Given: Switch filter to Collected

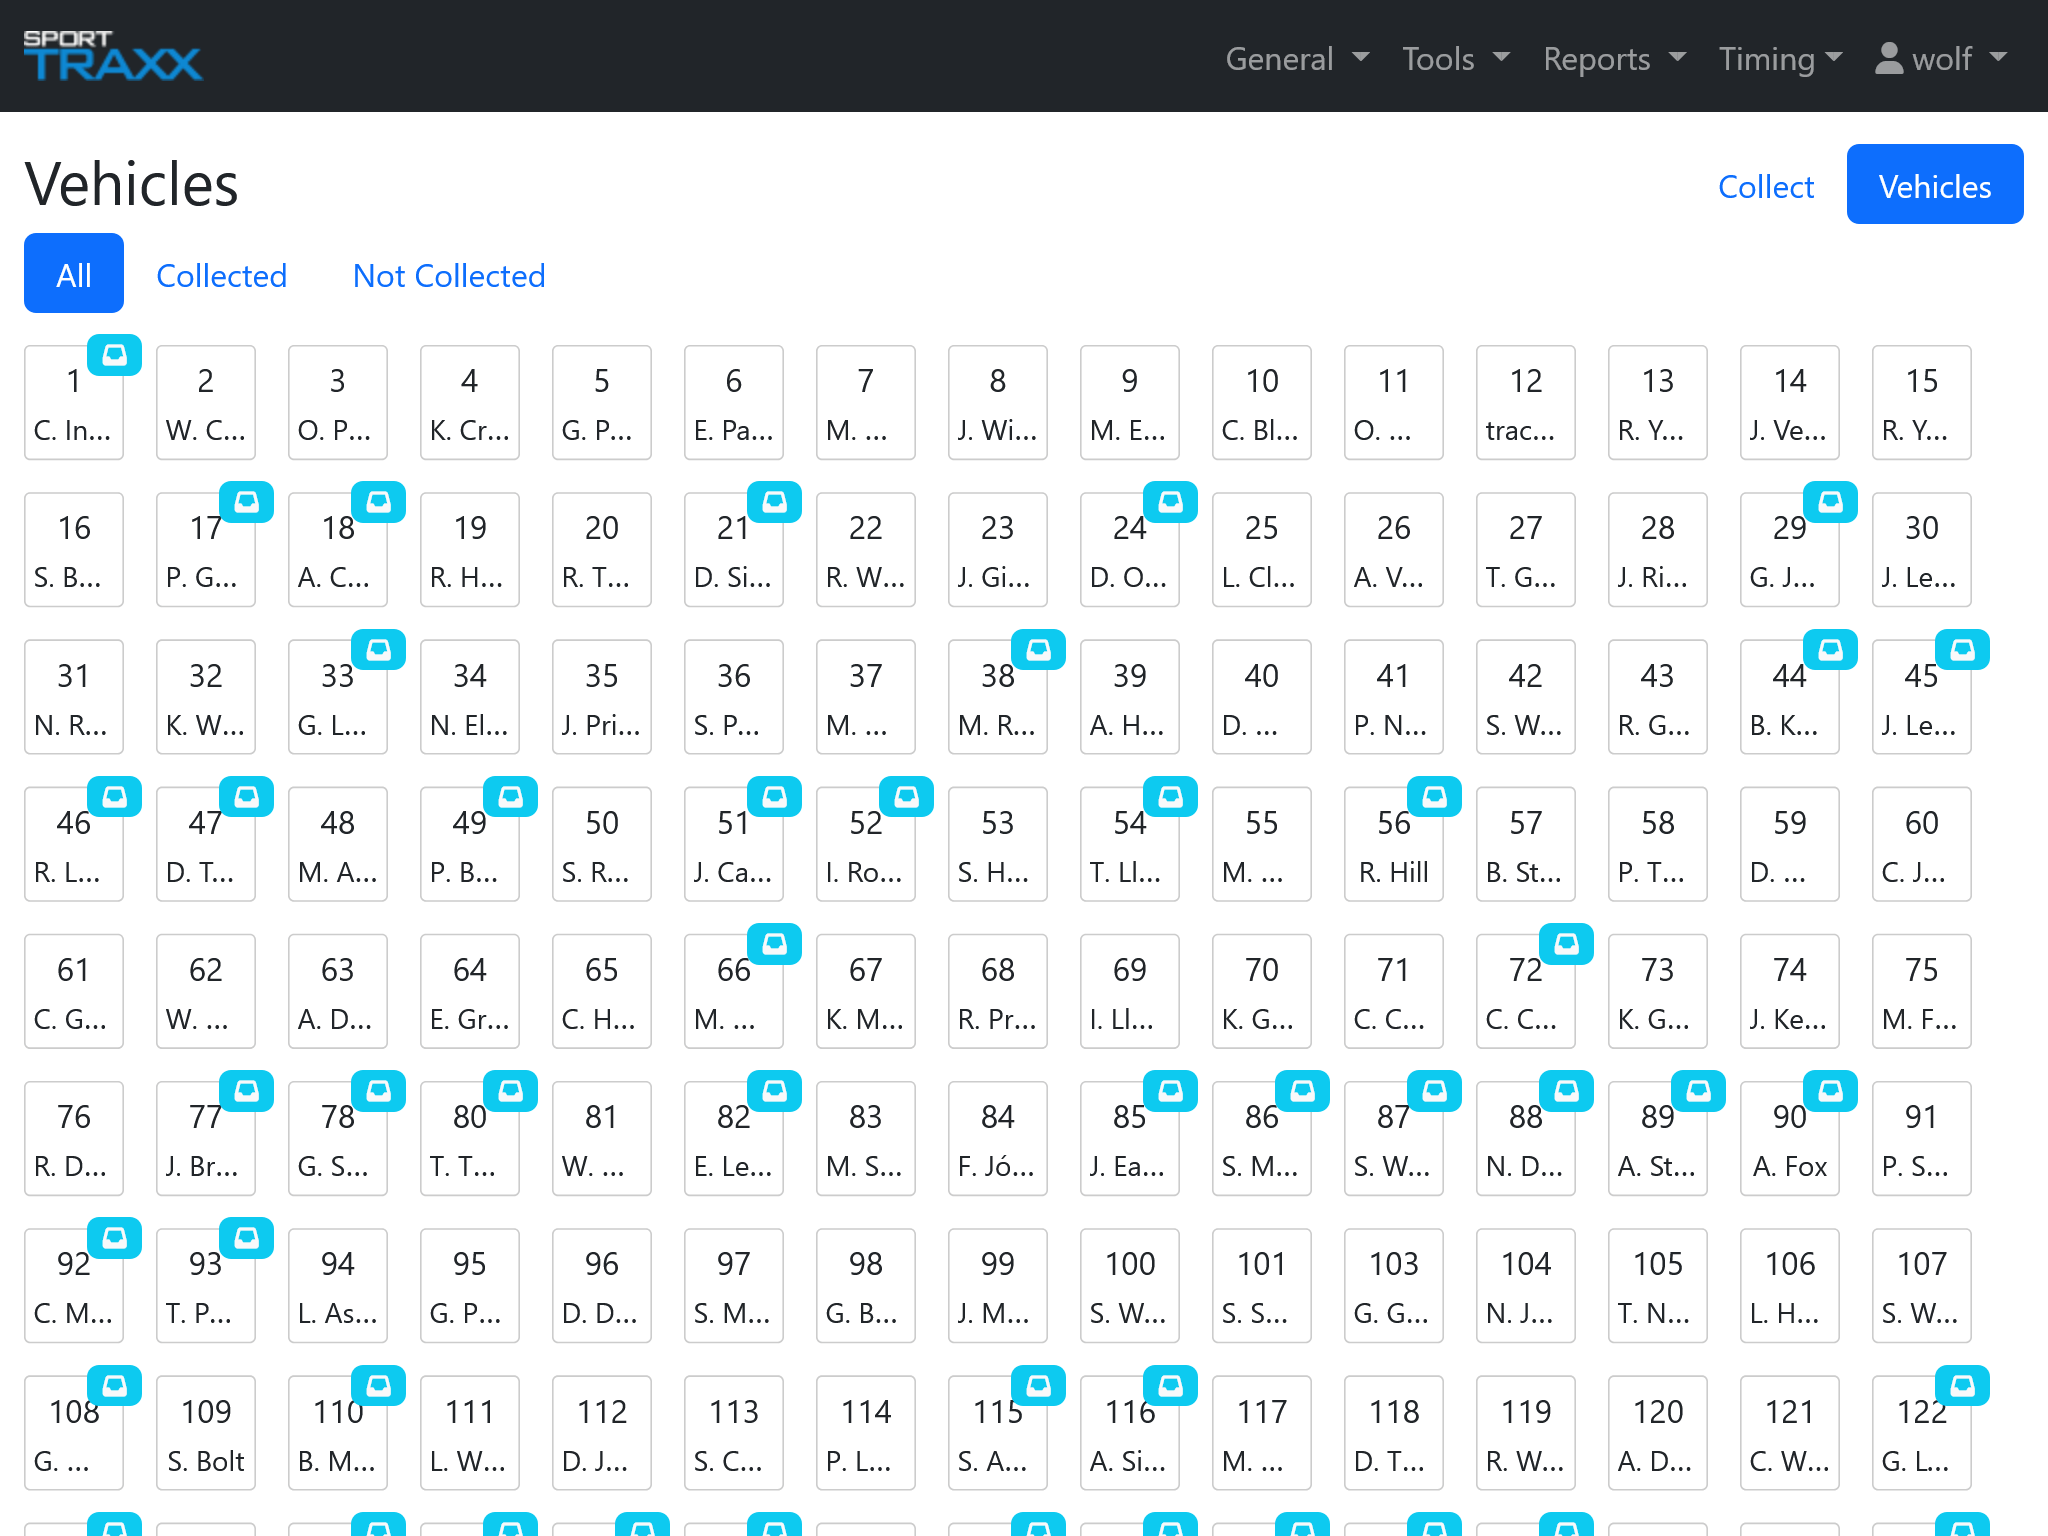Looking at the screenshot, I should click(x=222, y=275).
